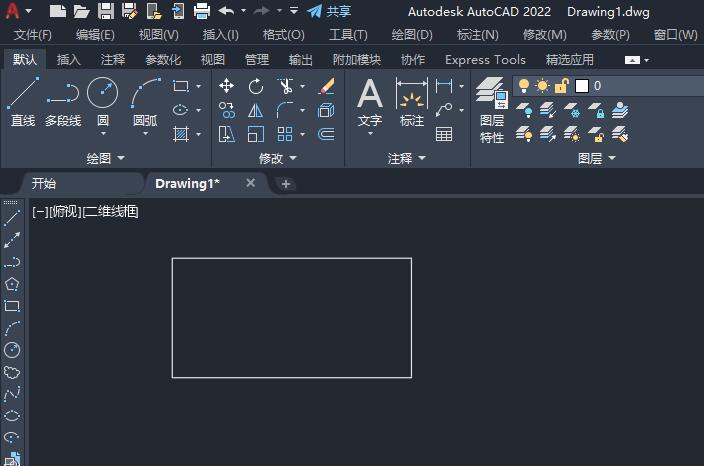Viewport: 704px width, 466px height.
Task: Open the 格式(O) menu
Action: pos(283,35)
